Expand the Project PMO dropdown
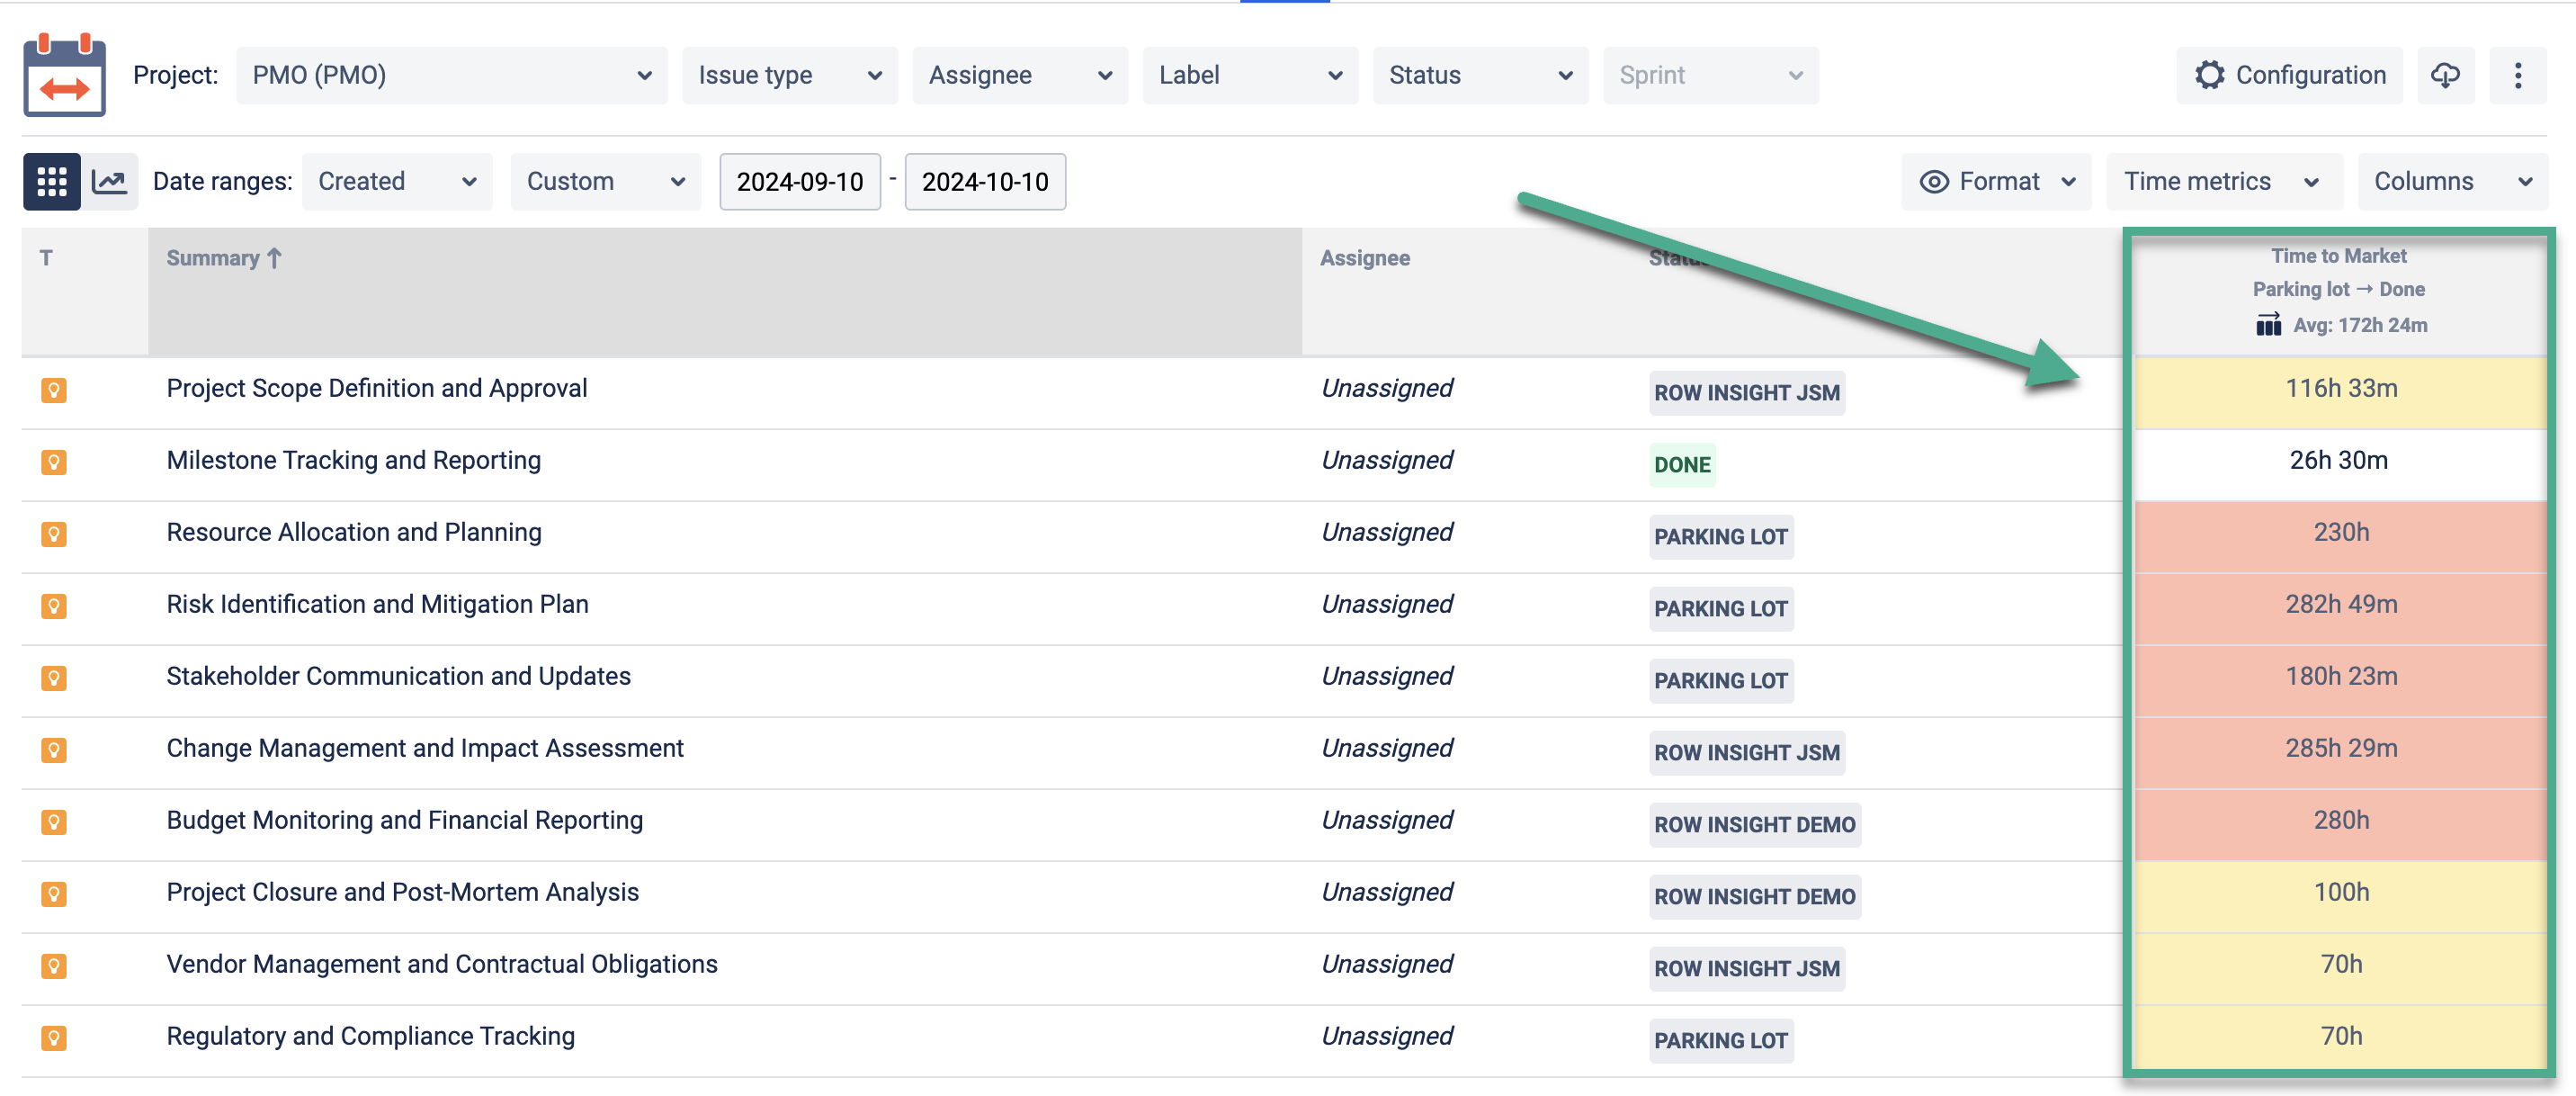The image size is (2576, 1096). (x=451, y=75)
